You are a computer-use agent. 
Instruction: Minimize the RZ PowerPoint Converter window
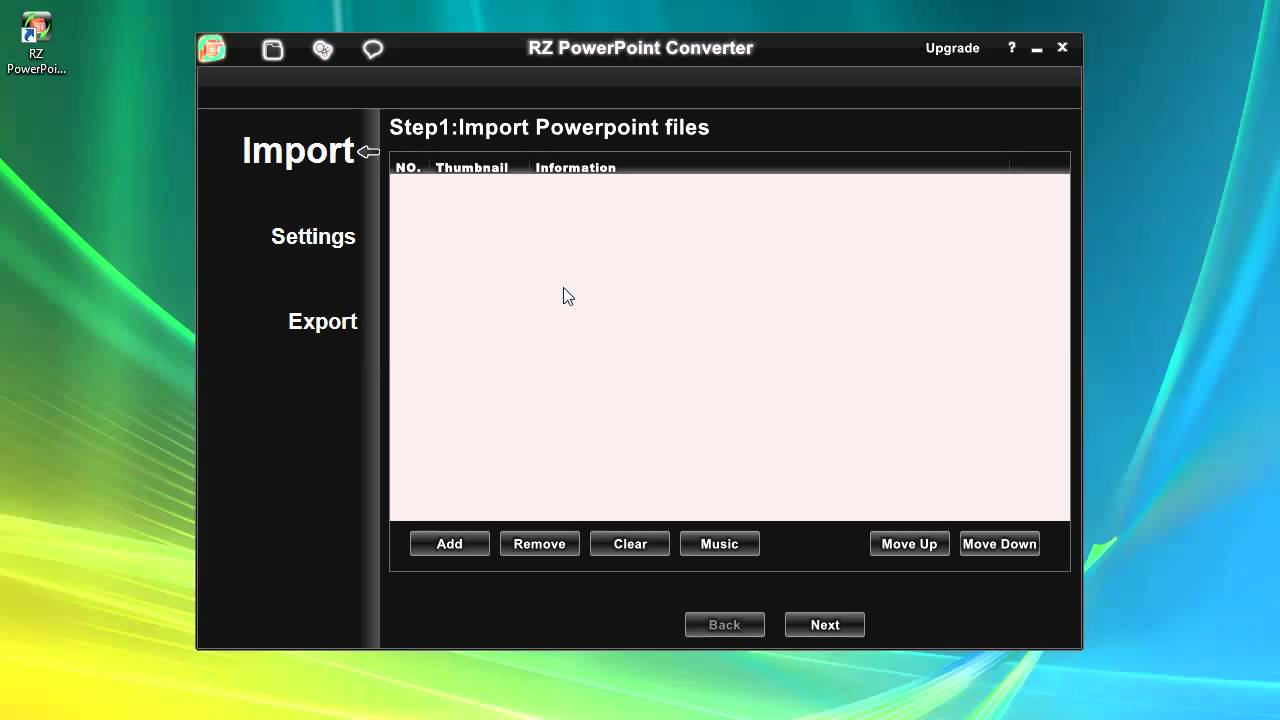pyautogui.click(x=1037, y=49)
